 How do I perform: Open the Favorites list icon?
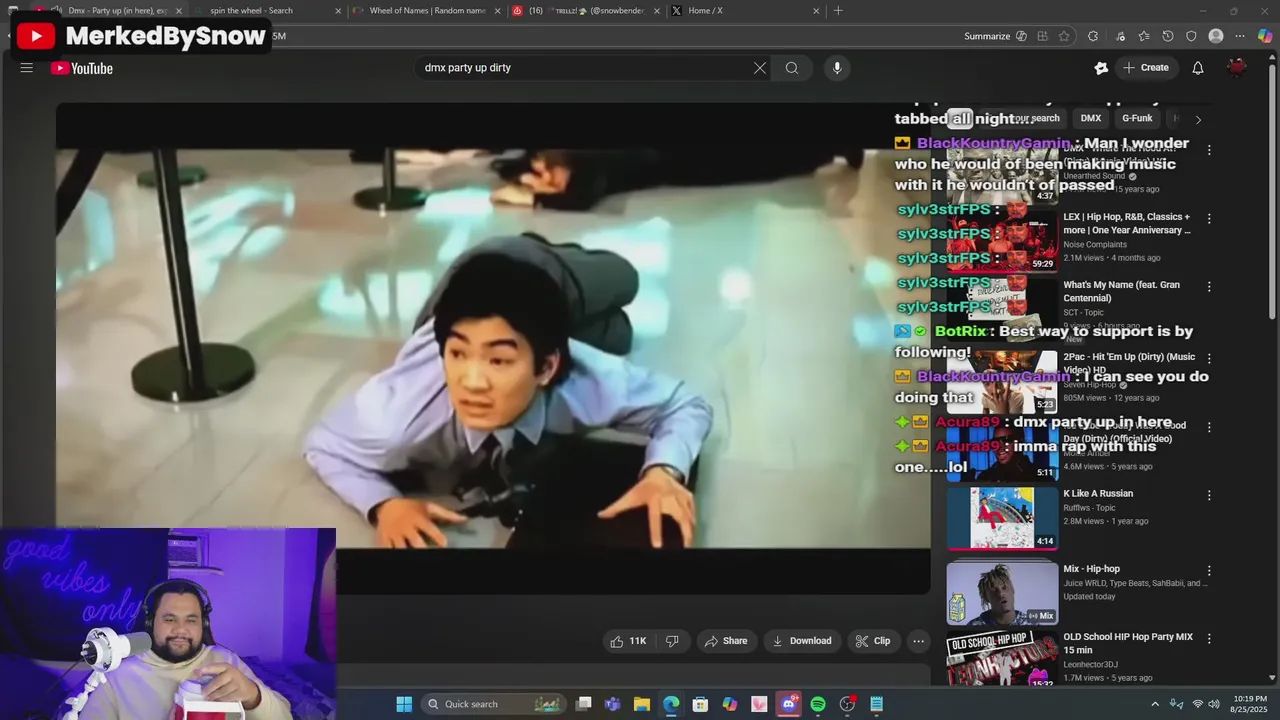[x=1143, y=36]
